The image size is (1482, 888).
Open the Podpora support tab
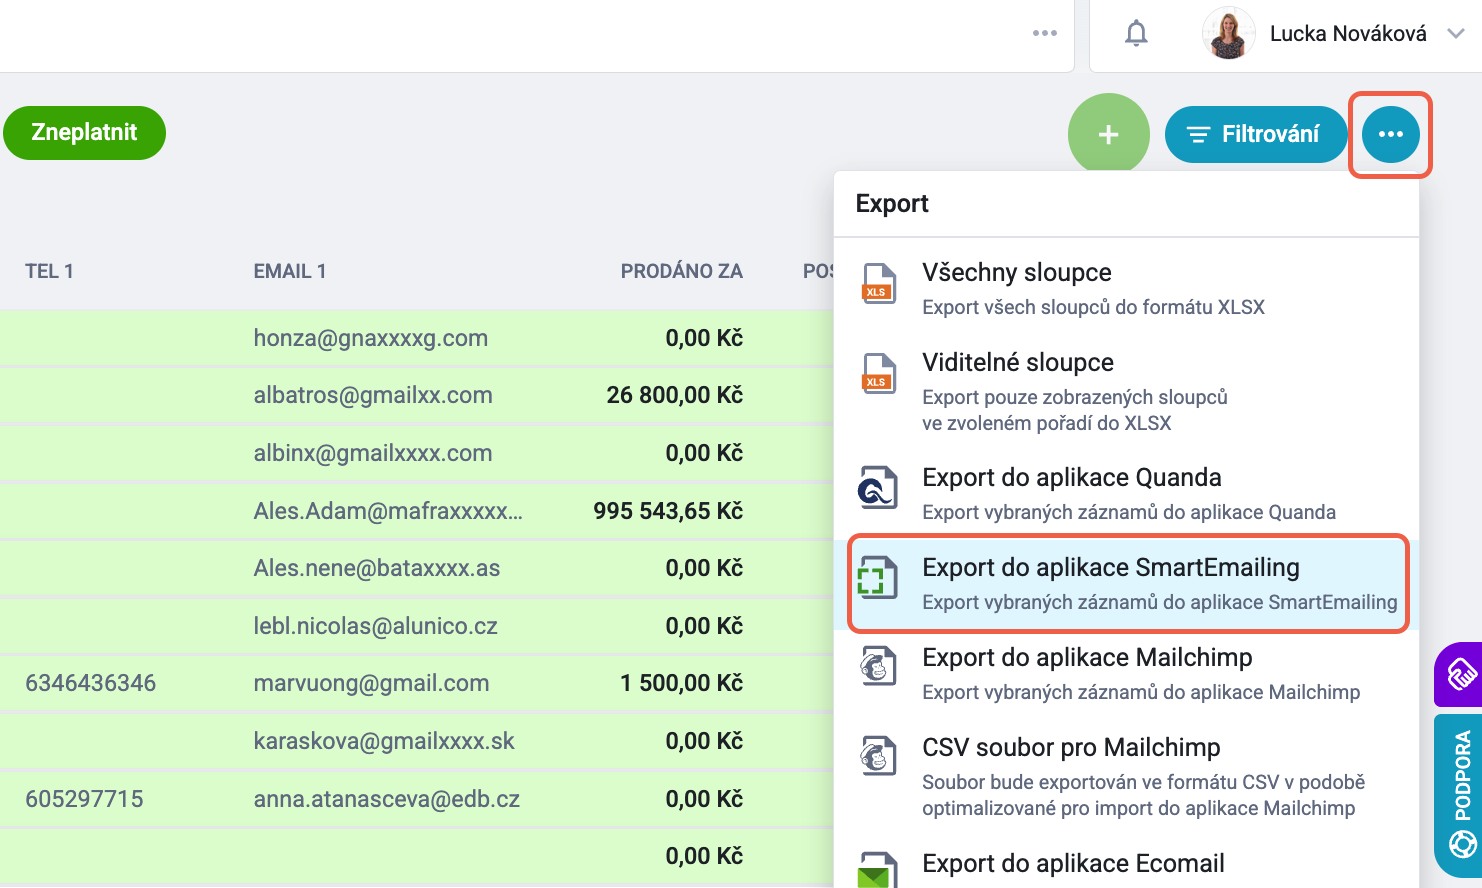(1459, 796)
